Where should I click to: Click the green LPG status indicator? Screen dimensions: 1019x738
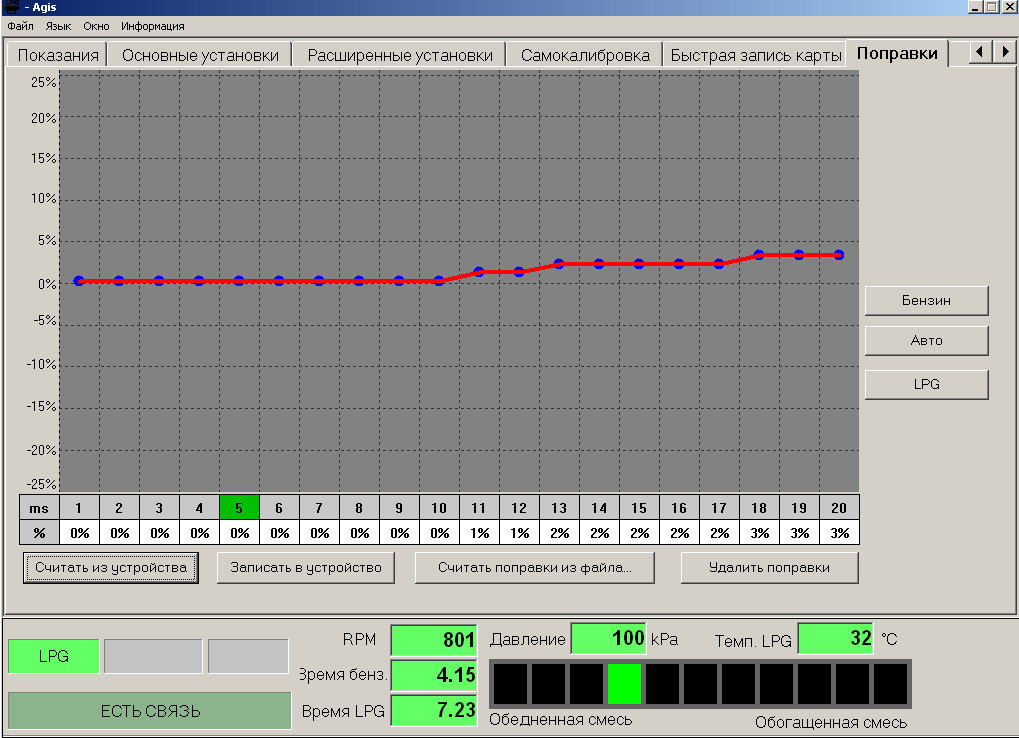53,656
